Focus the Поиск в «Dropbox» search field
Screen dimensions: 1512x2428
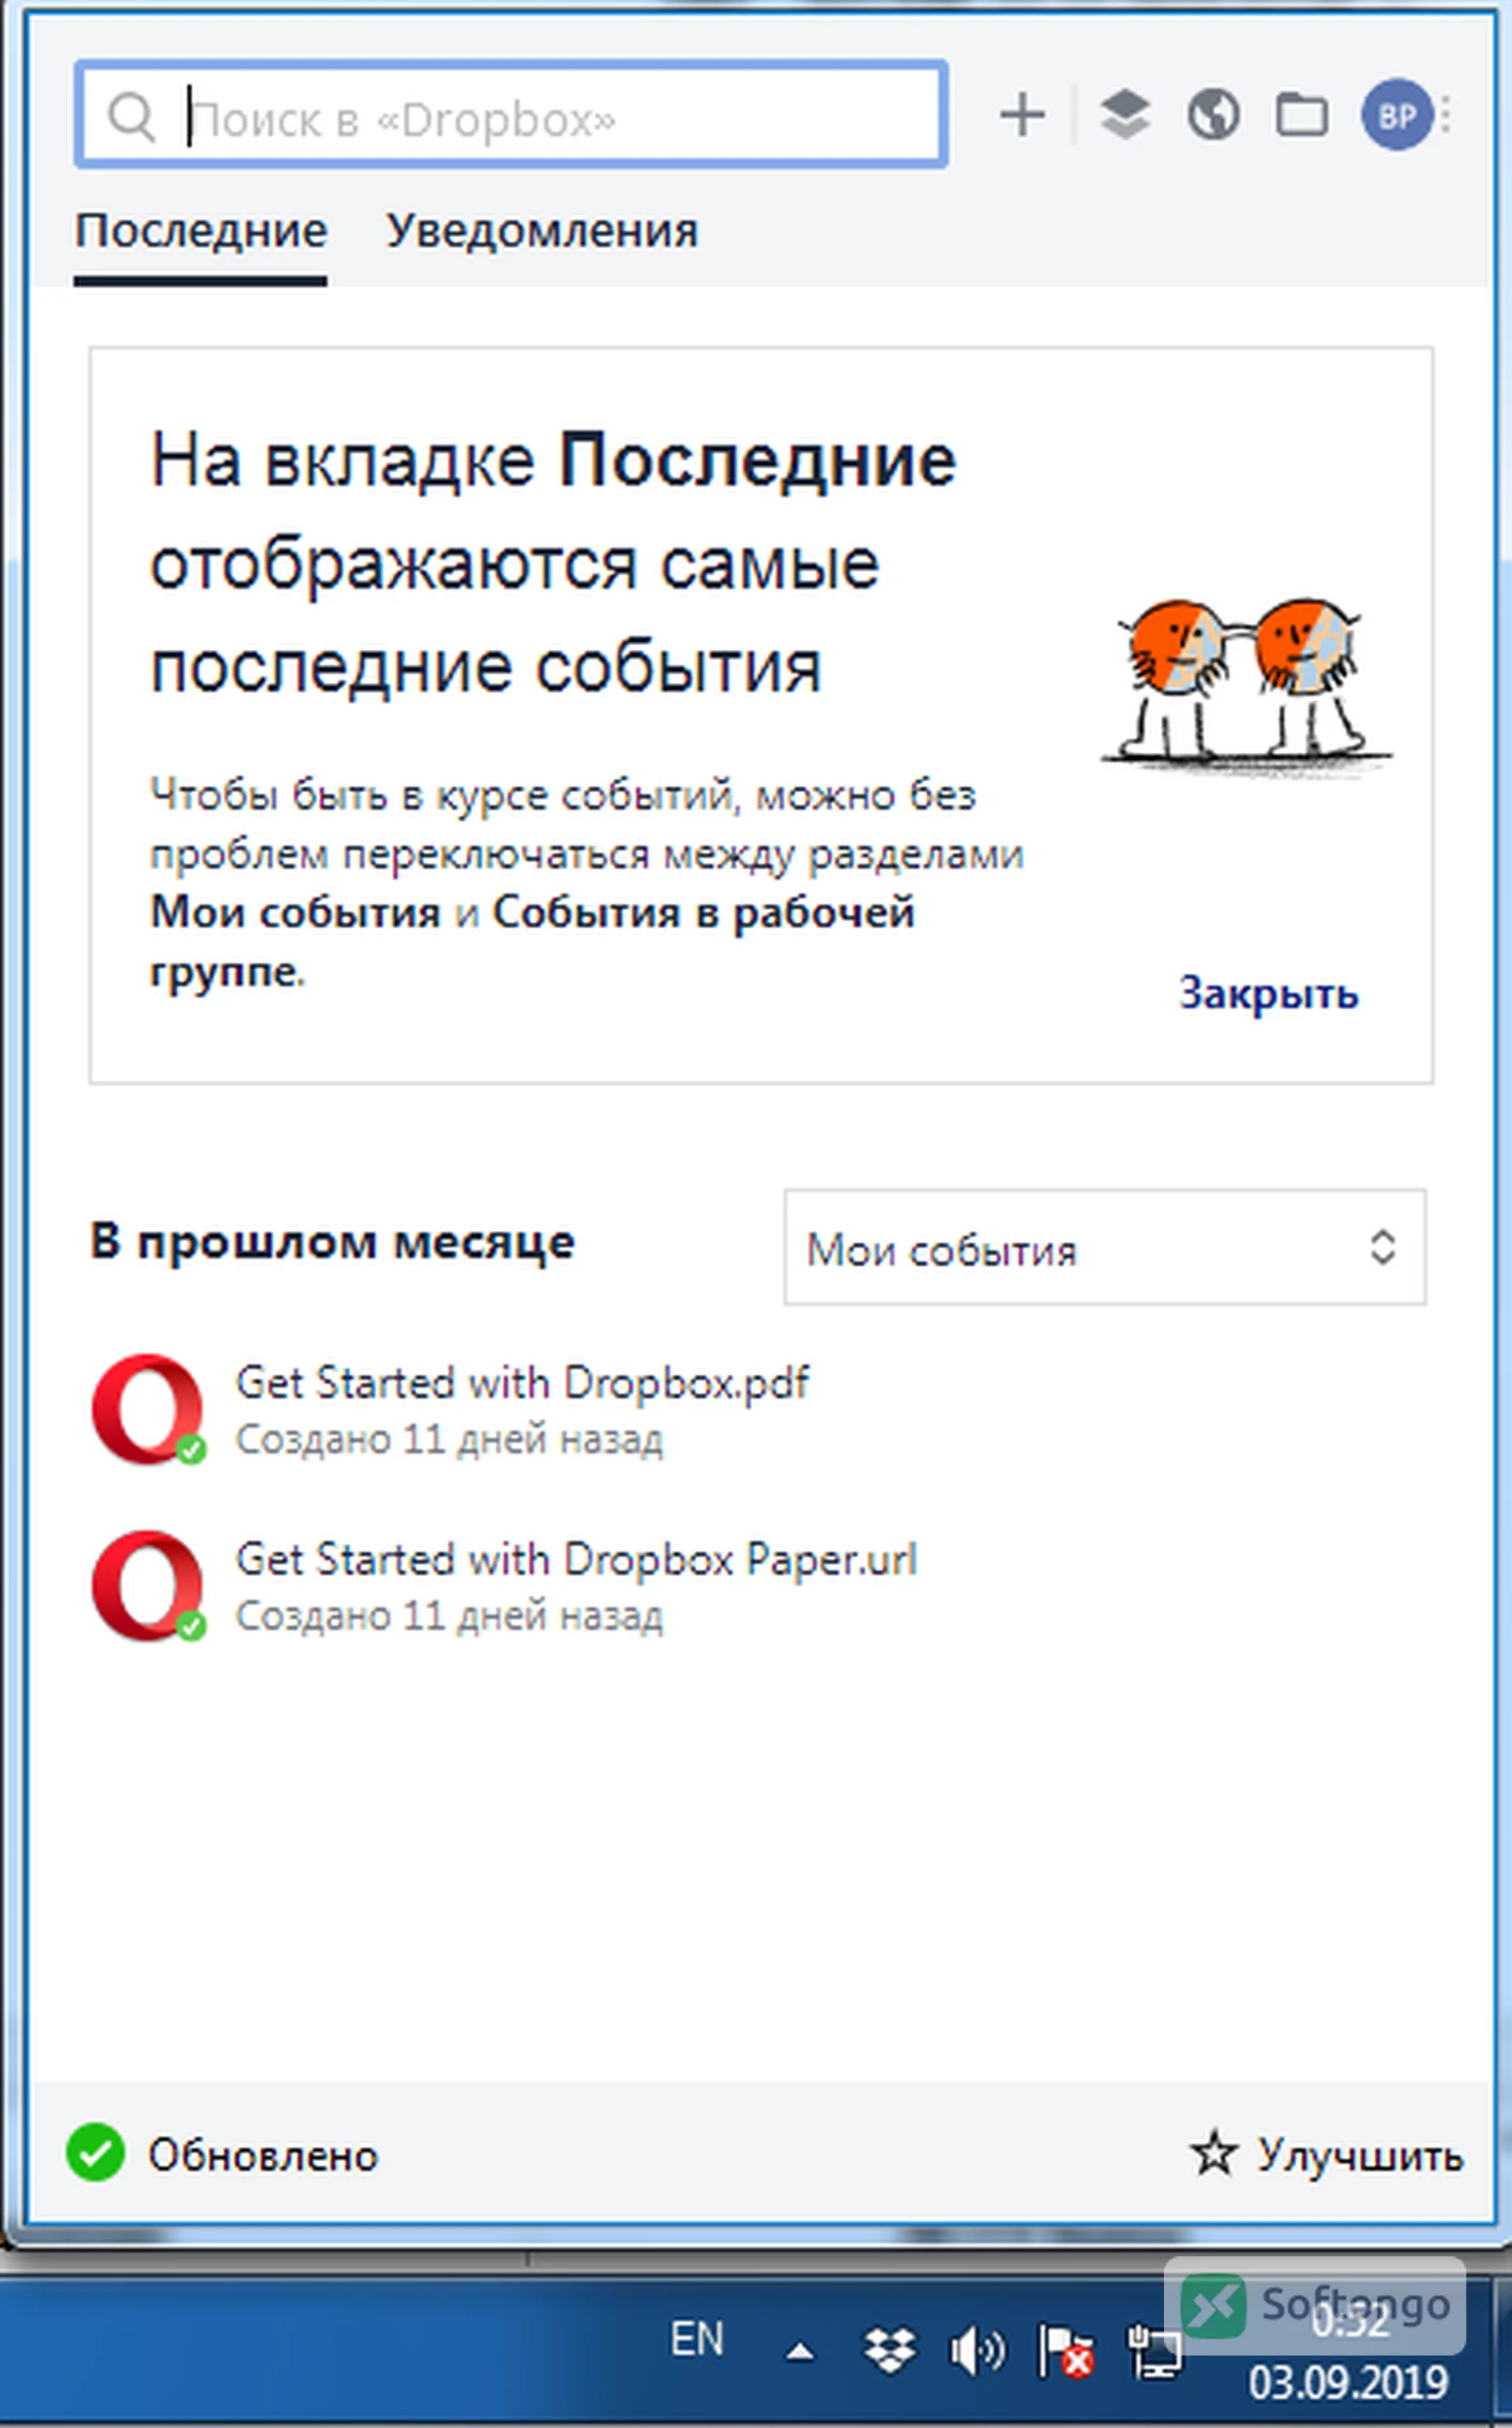(512, 115)
